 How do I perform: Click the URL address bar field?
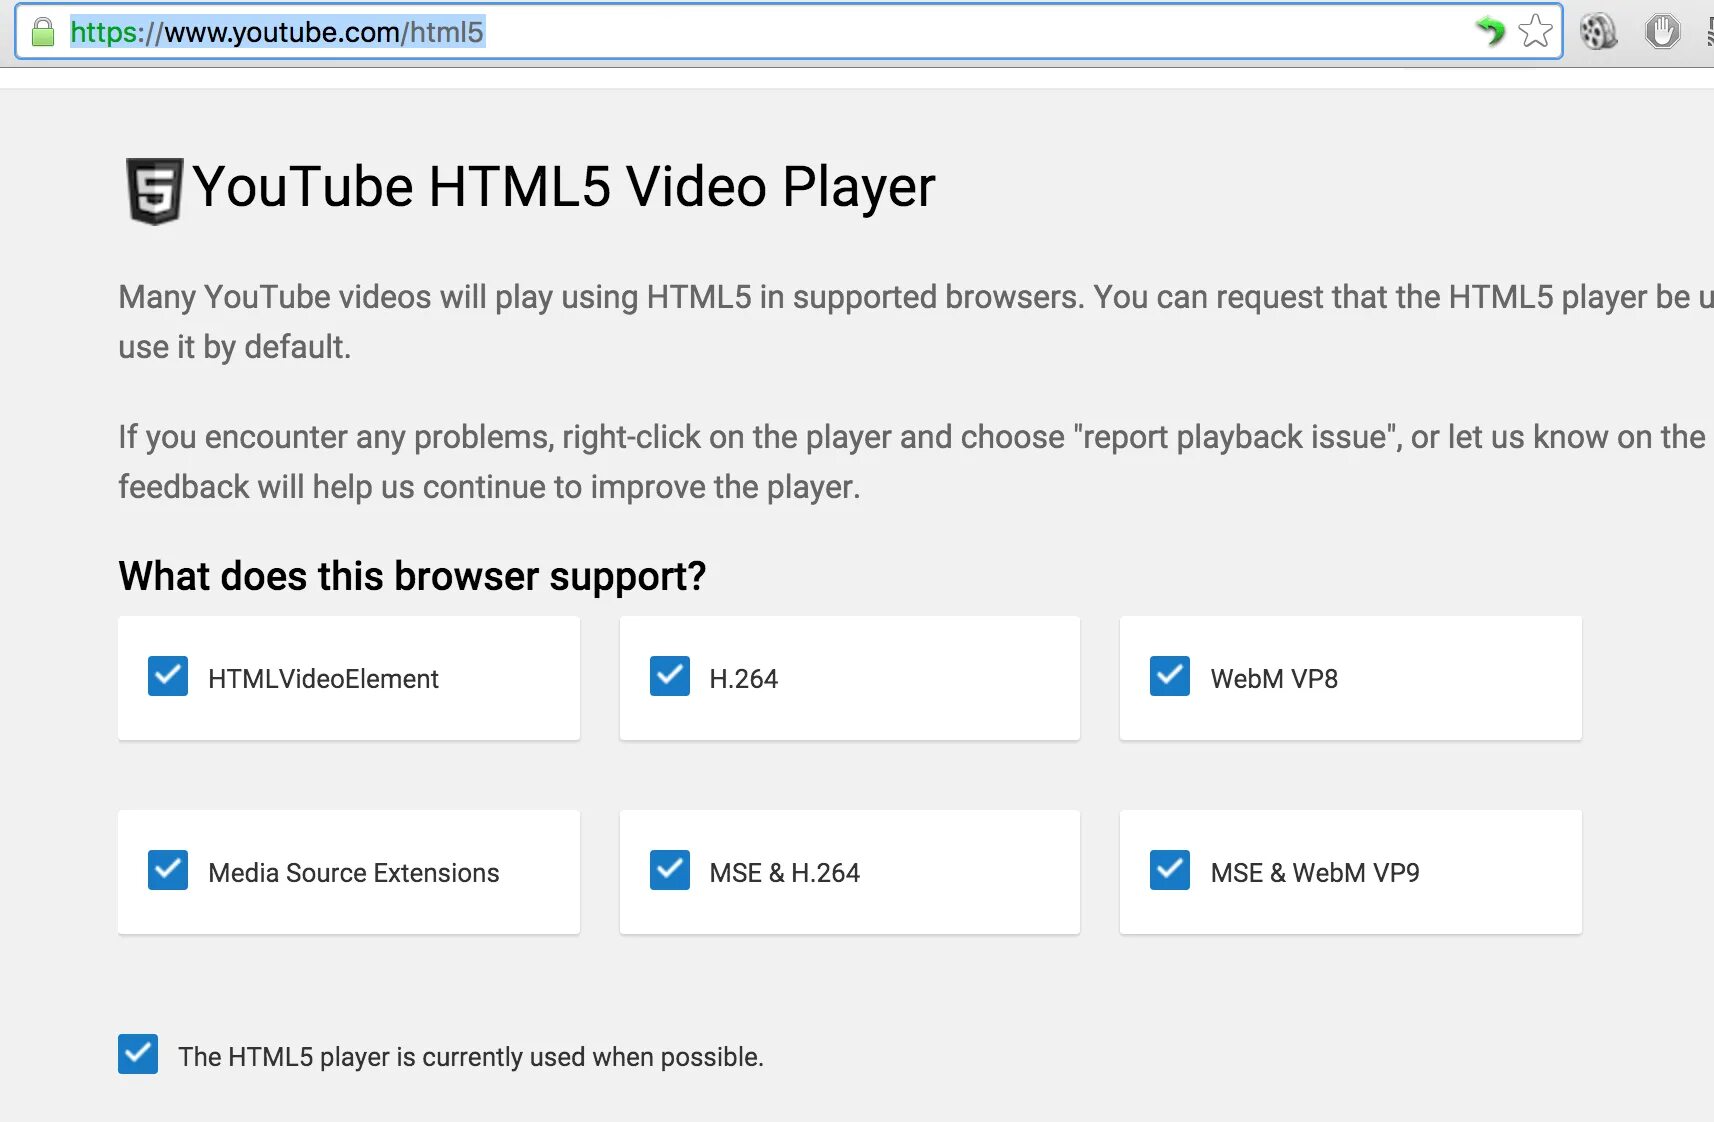click(x=788, y=32)
